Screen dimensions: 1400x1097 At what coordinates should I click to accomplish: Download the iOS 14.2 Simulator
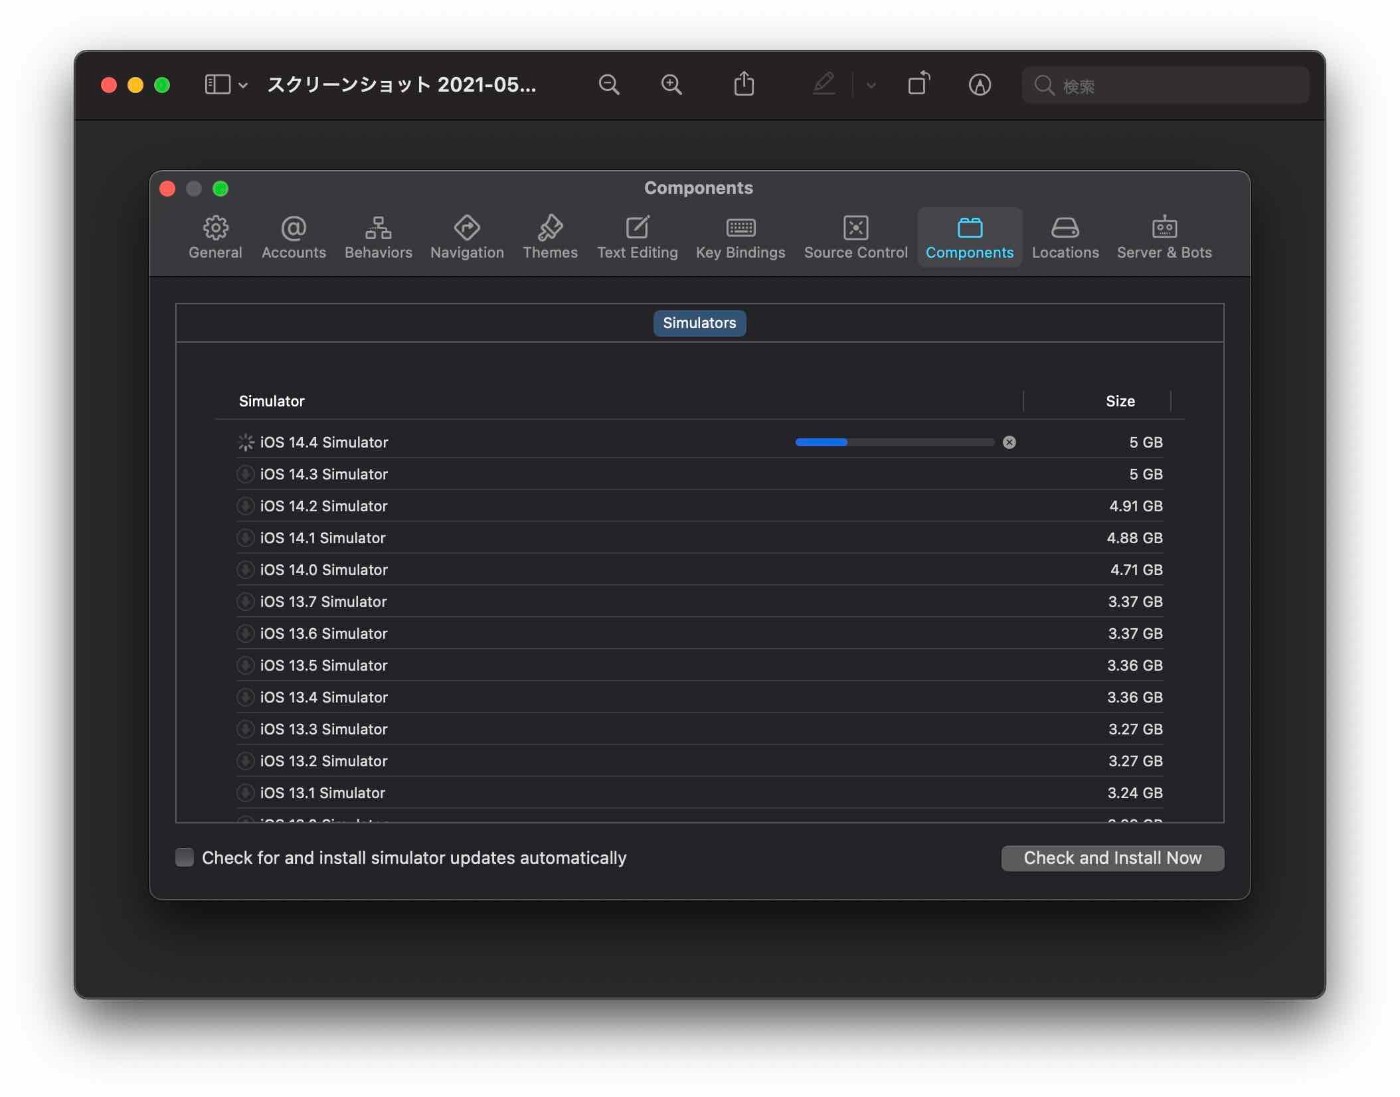[245, 506]
